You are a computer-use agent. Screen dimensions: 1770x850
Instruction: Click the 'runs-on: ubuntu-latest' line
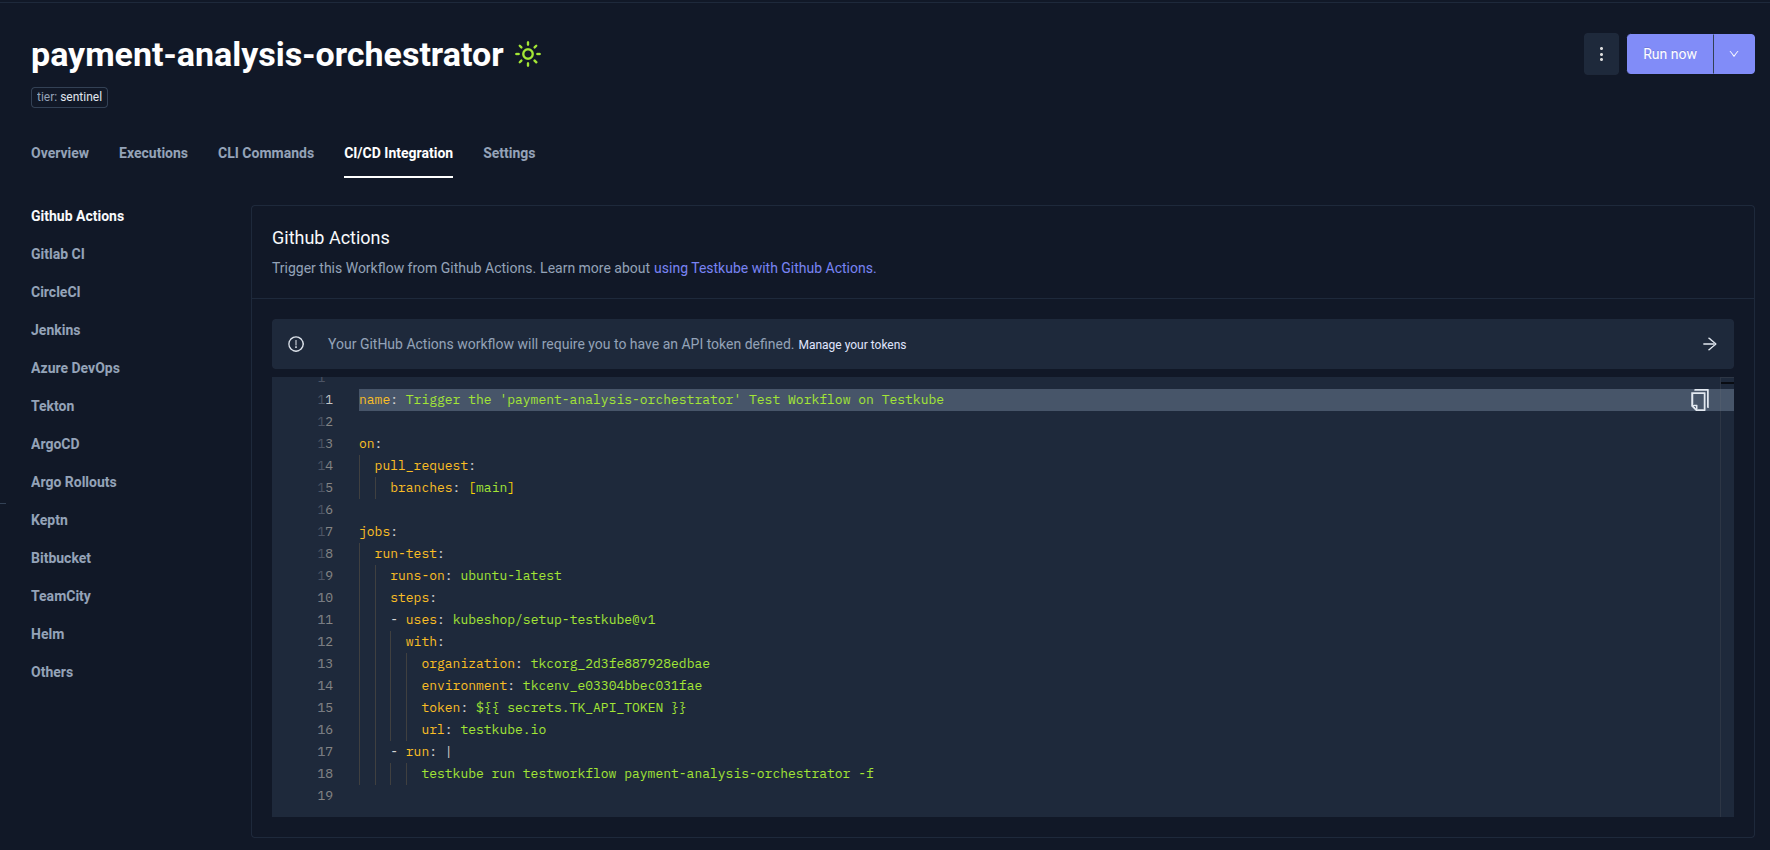pos(476,576)
